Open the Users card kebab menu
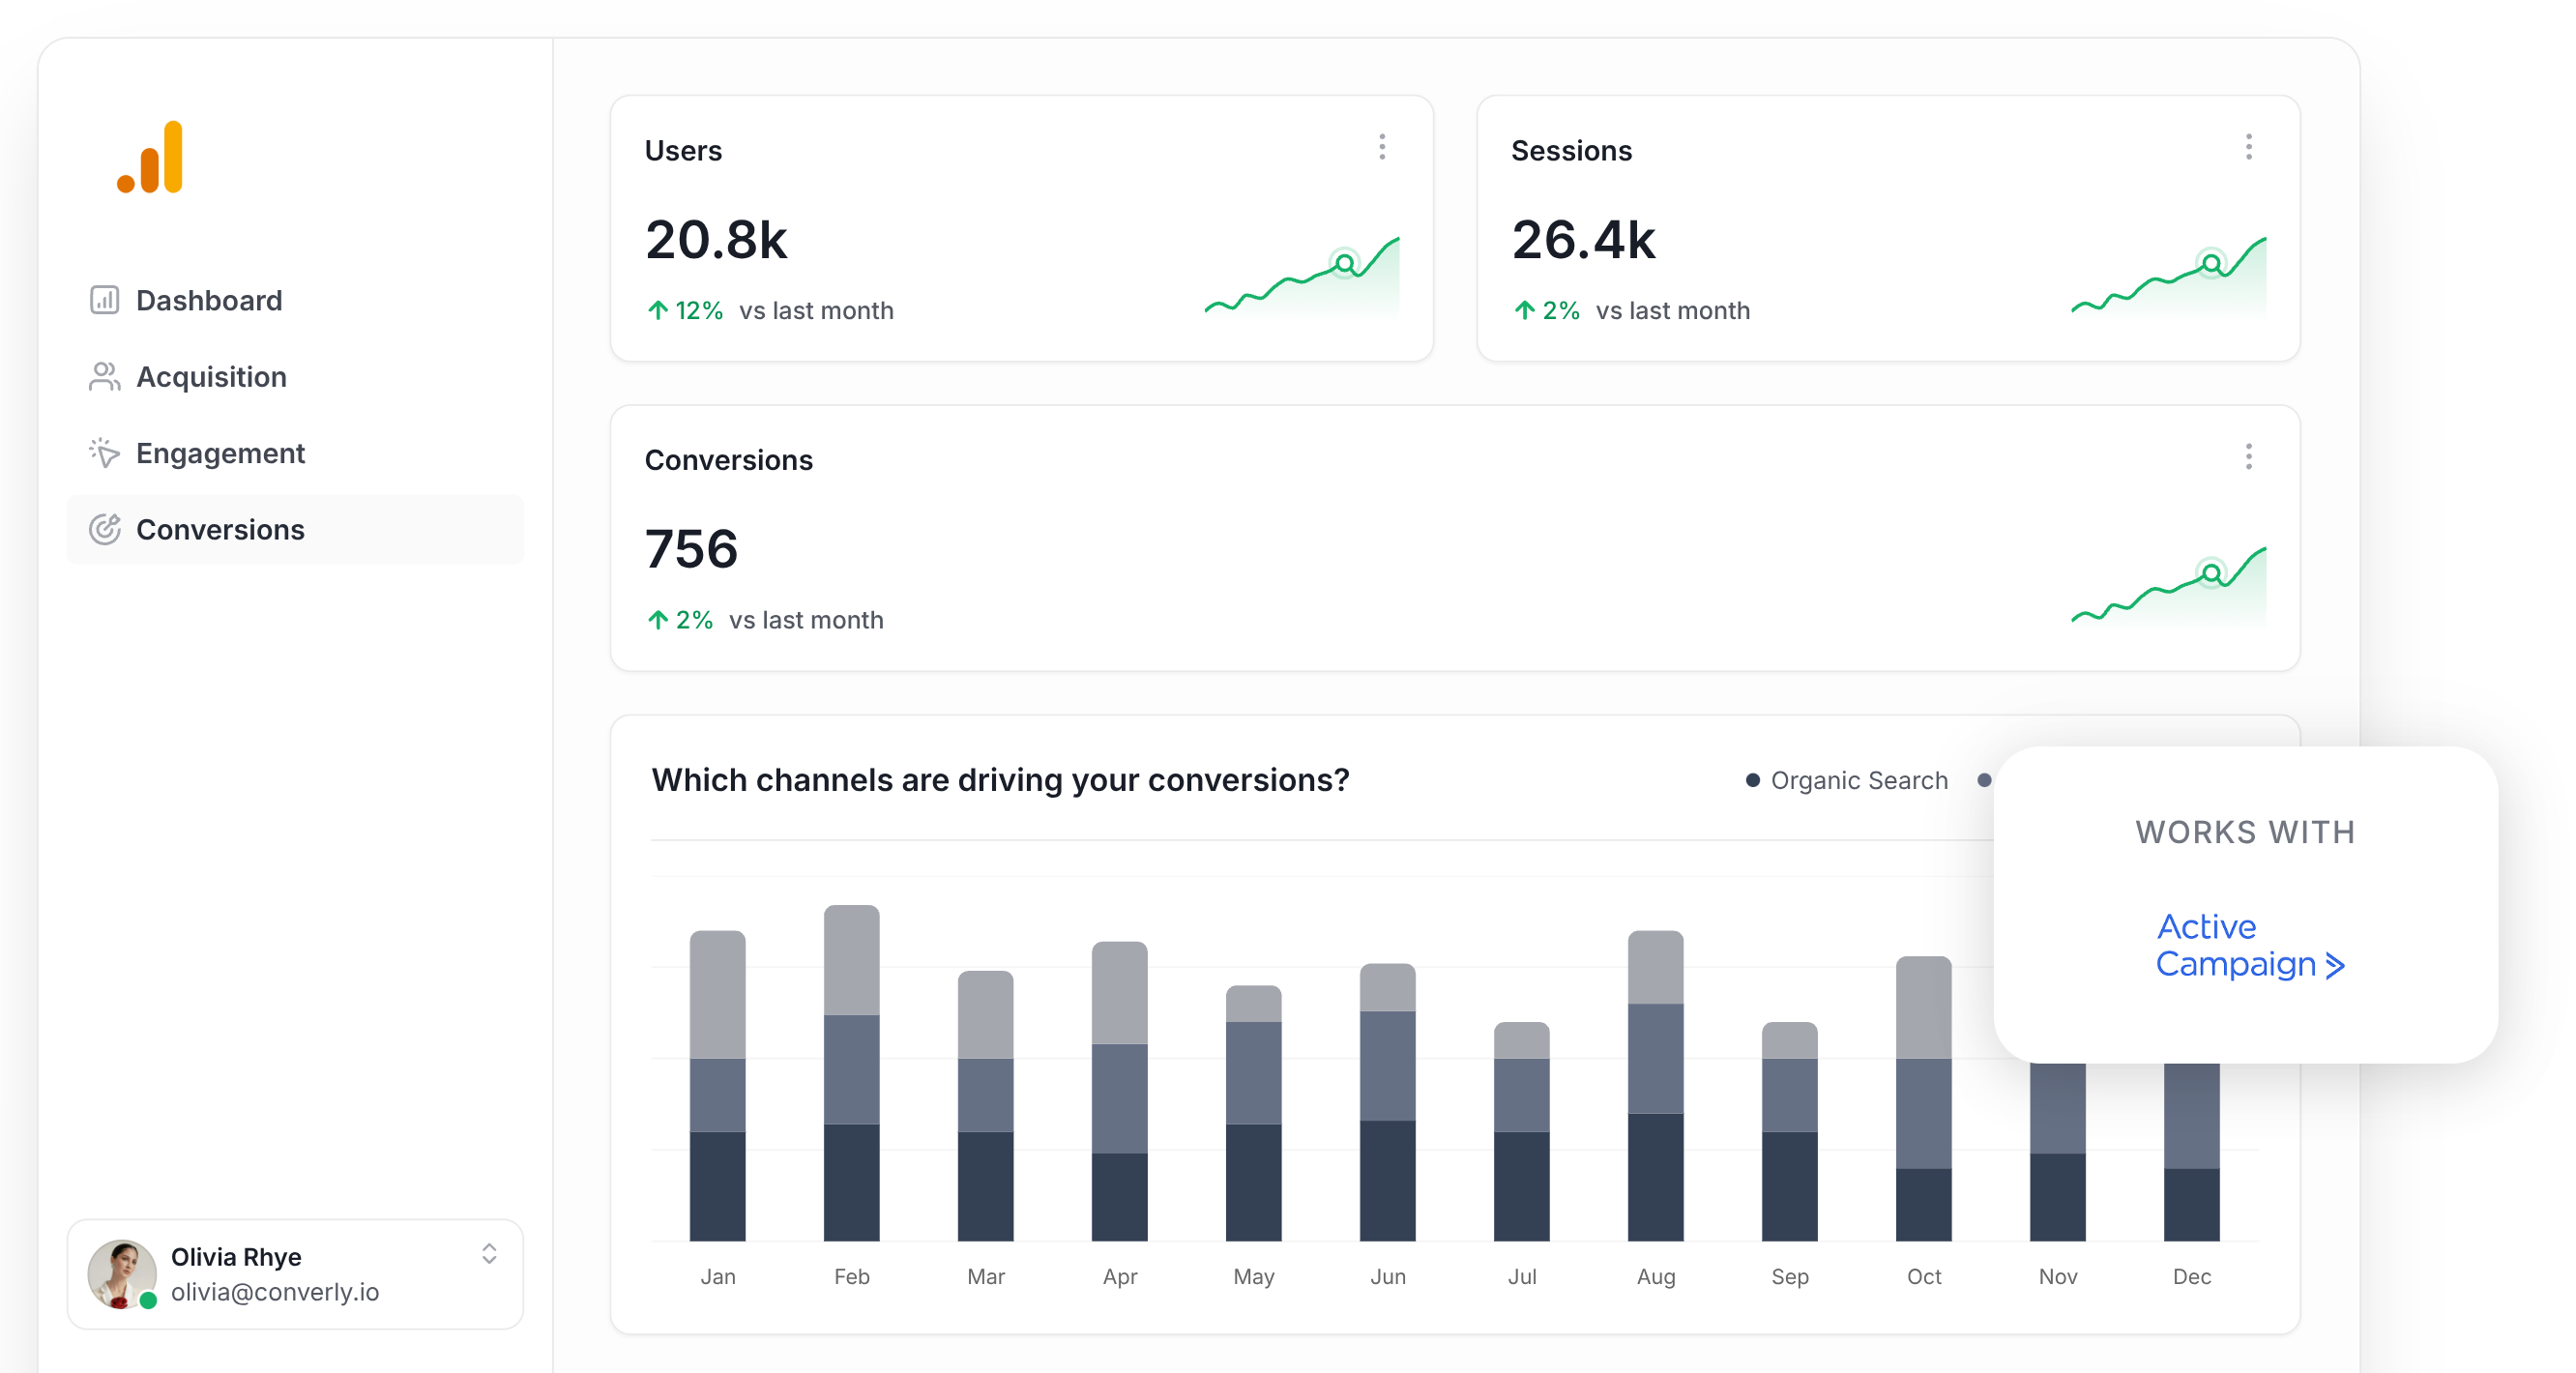The height and width of the screenshot is (1373, 2576). click(x=1383, y=147)
